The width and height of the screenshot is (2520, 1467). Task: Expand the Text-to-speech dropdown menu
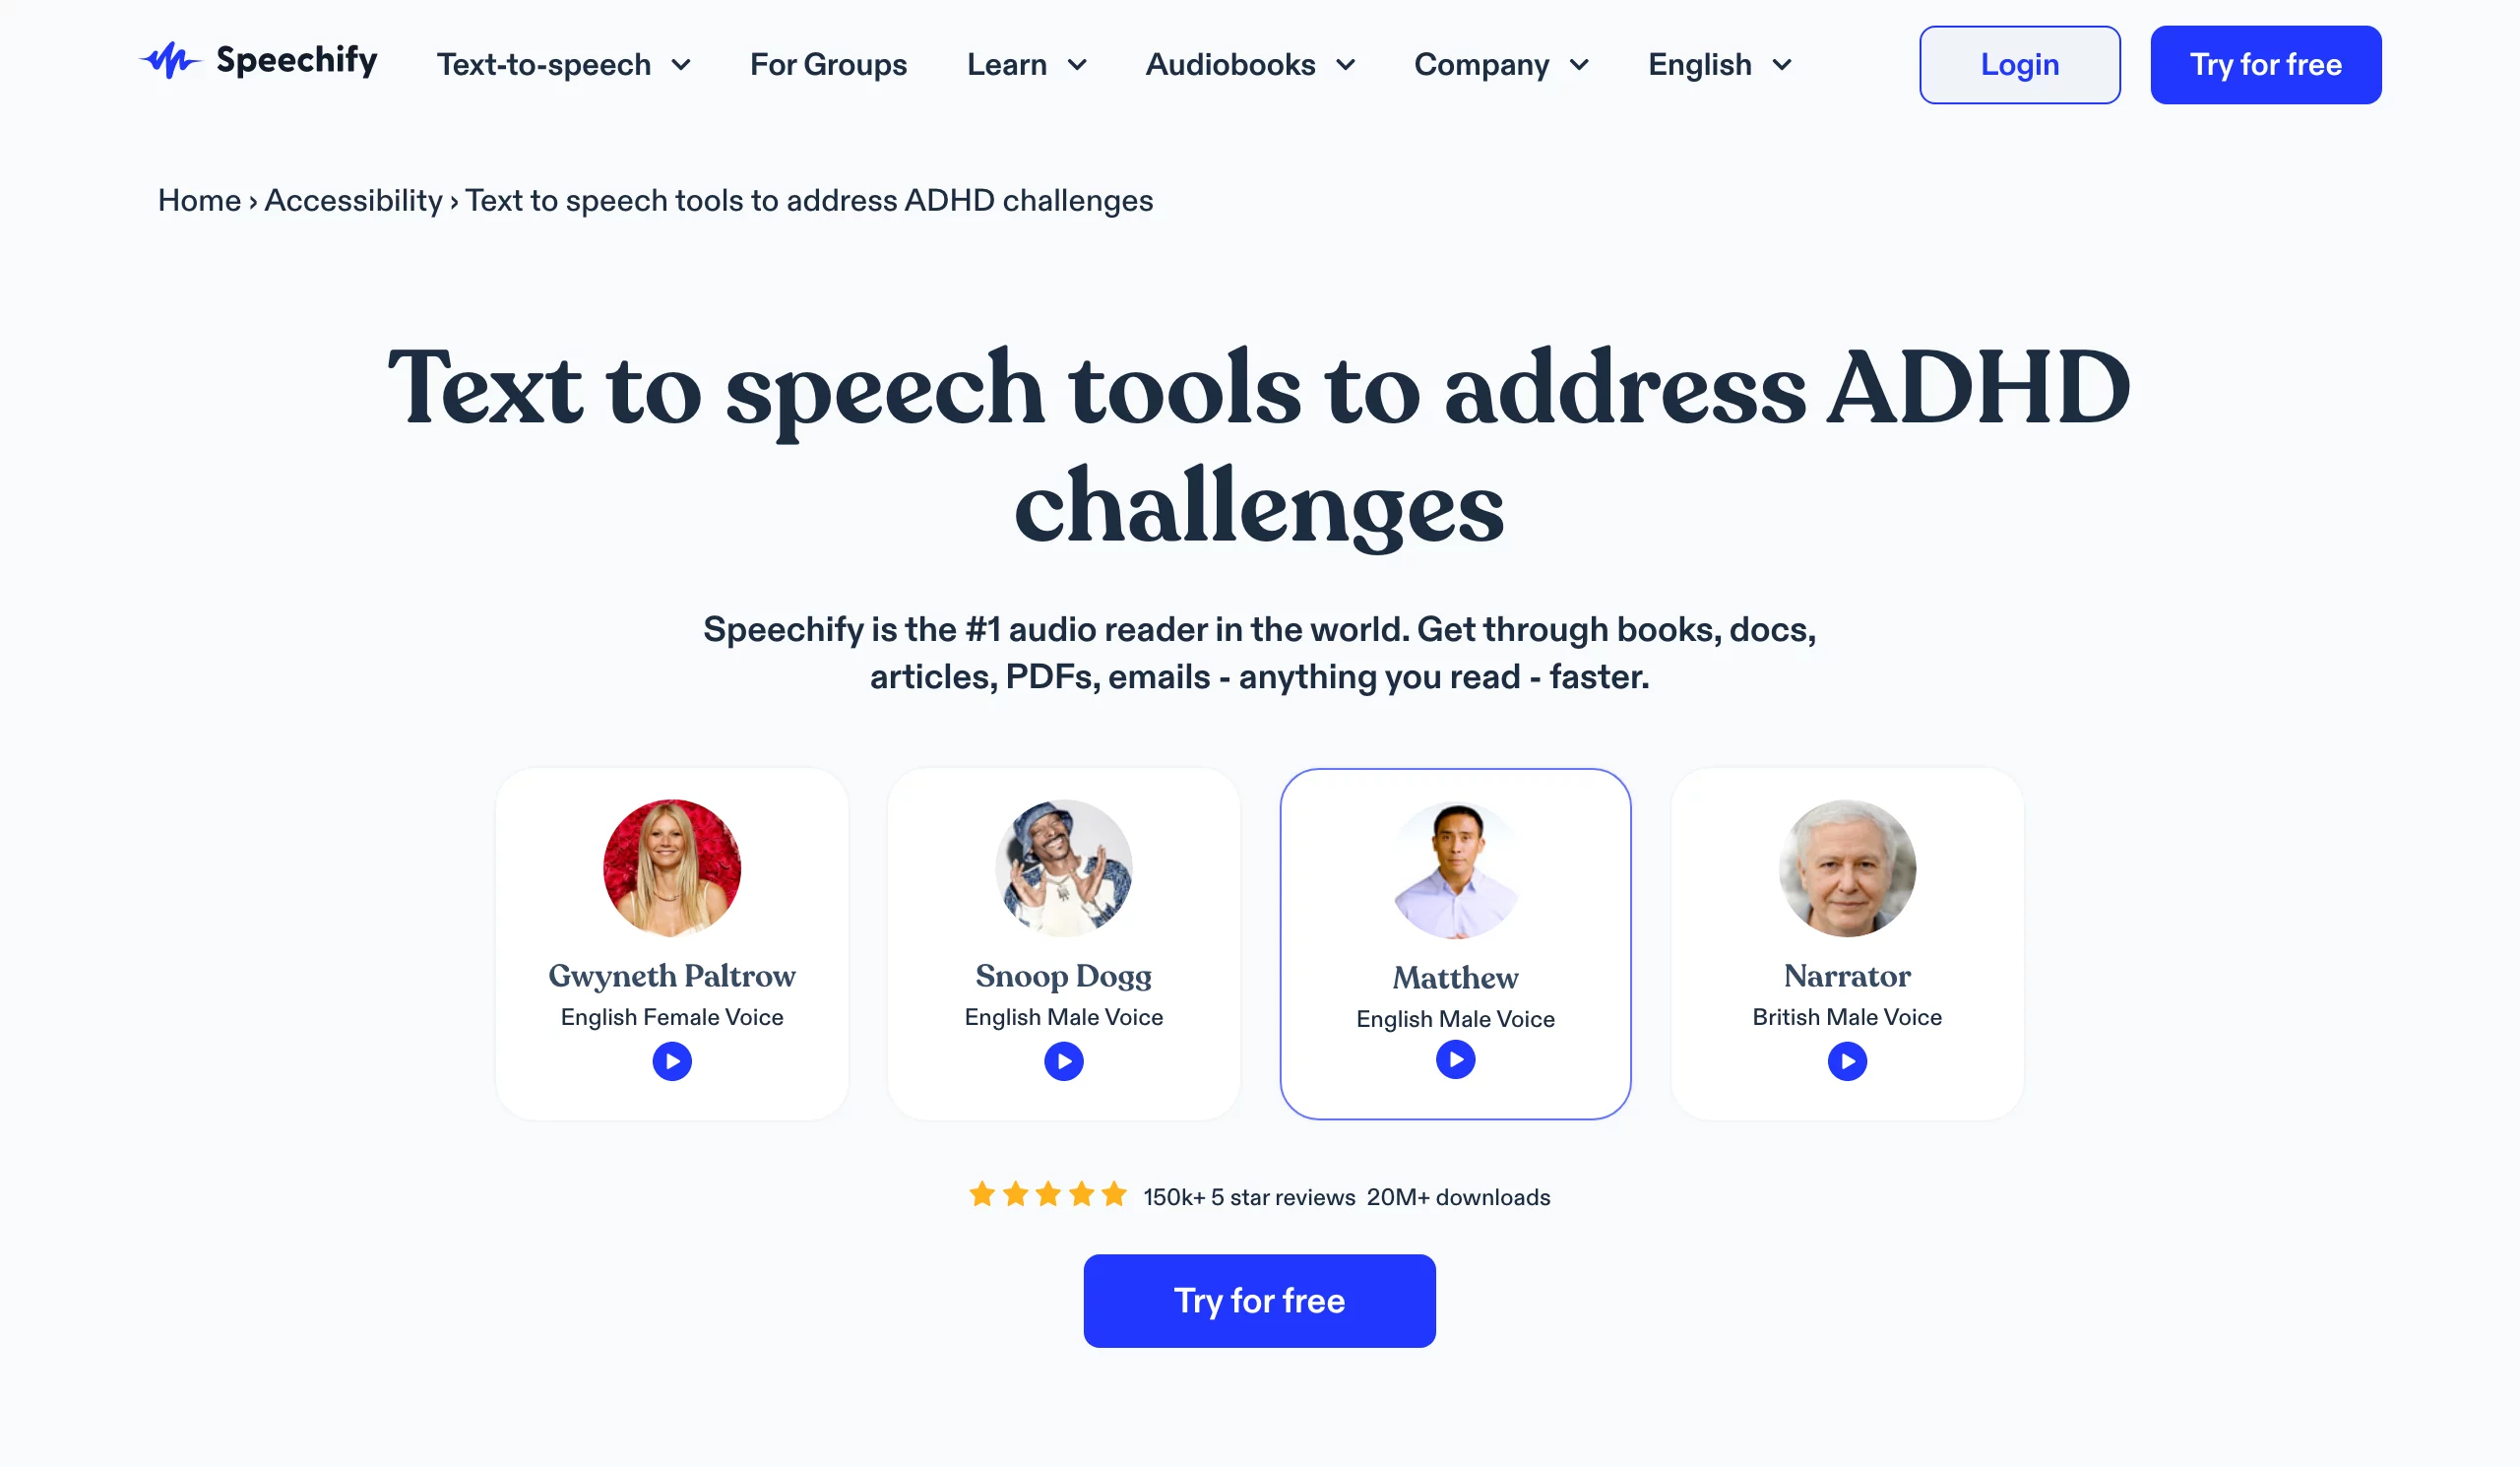click(564, 65)
